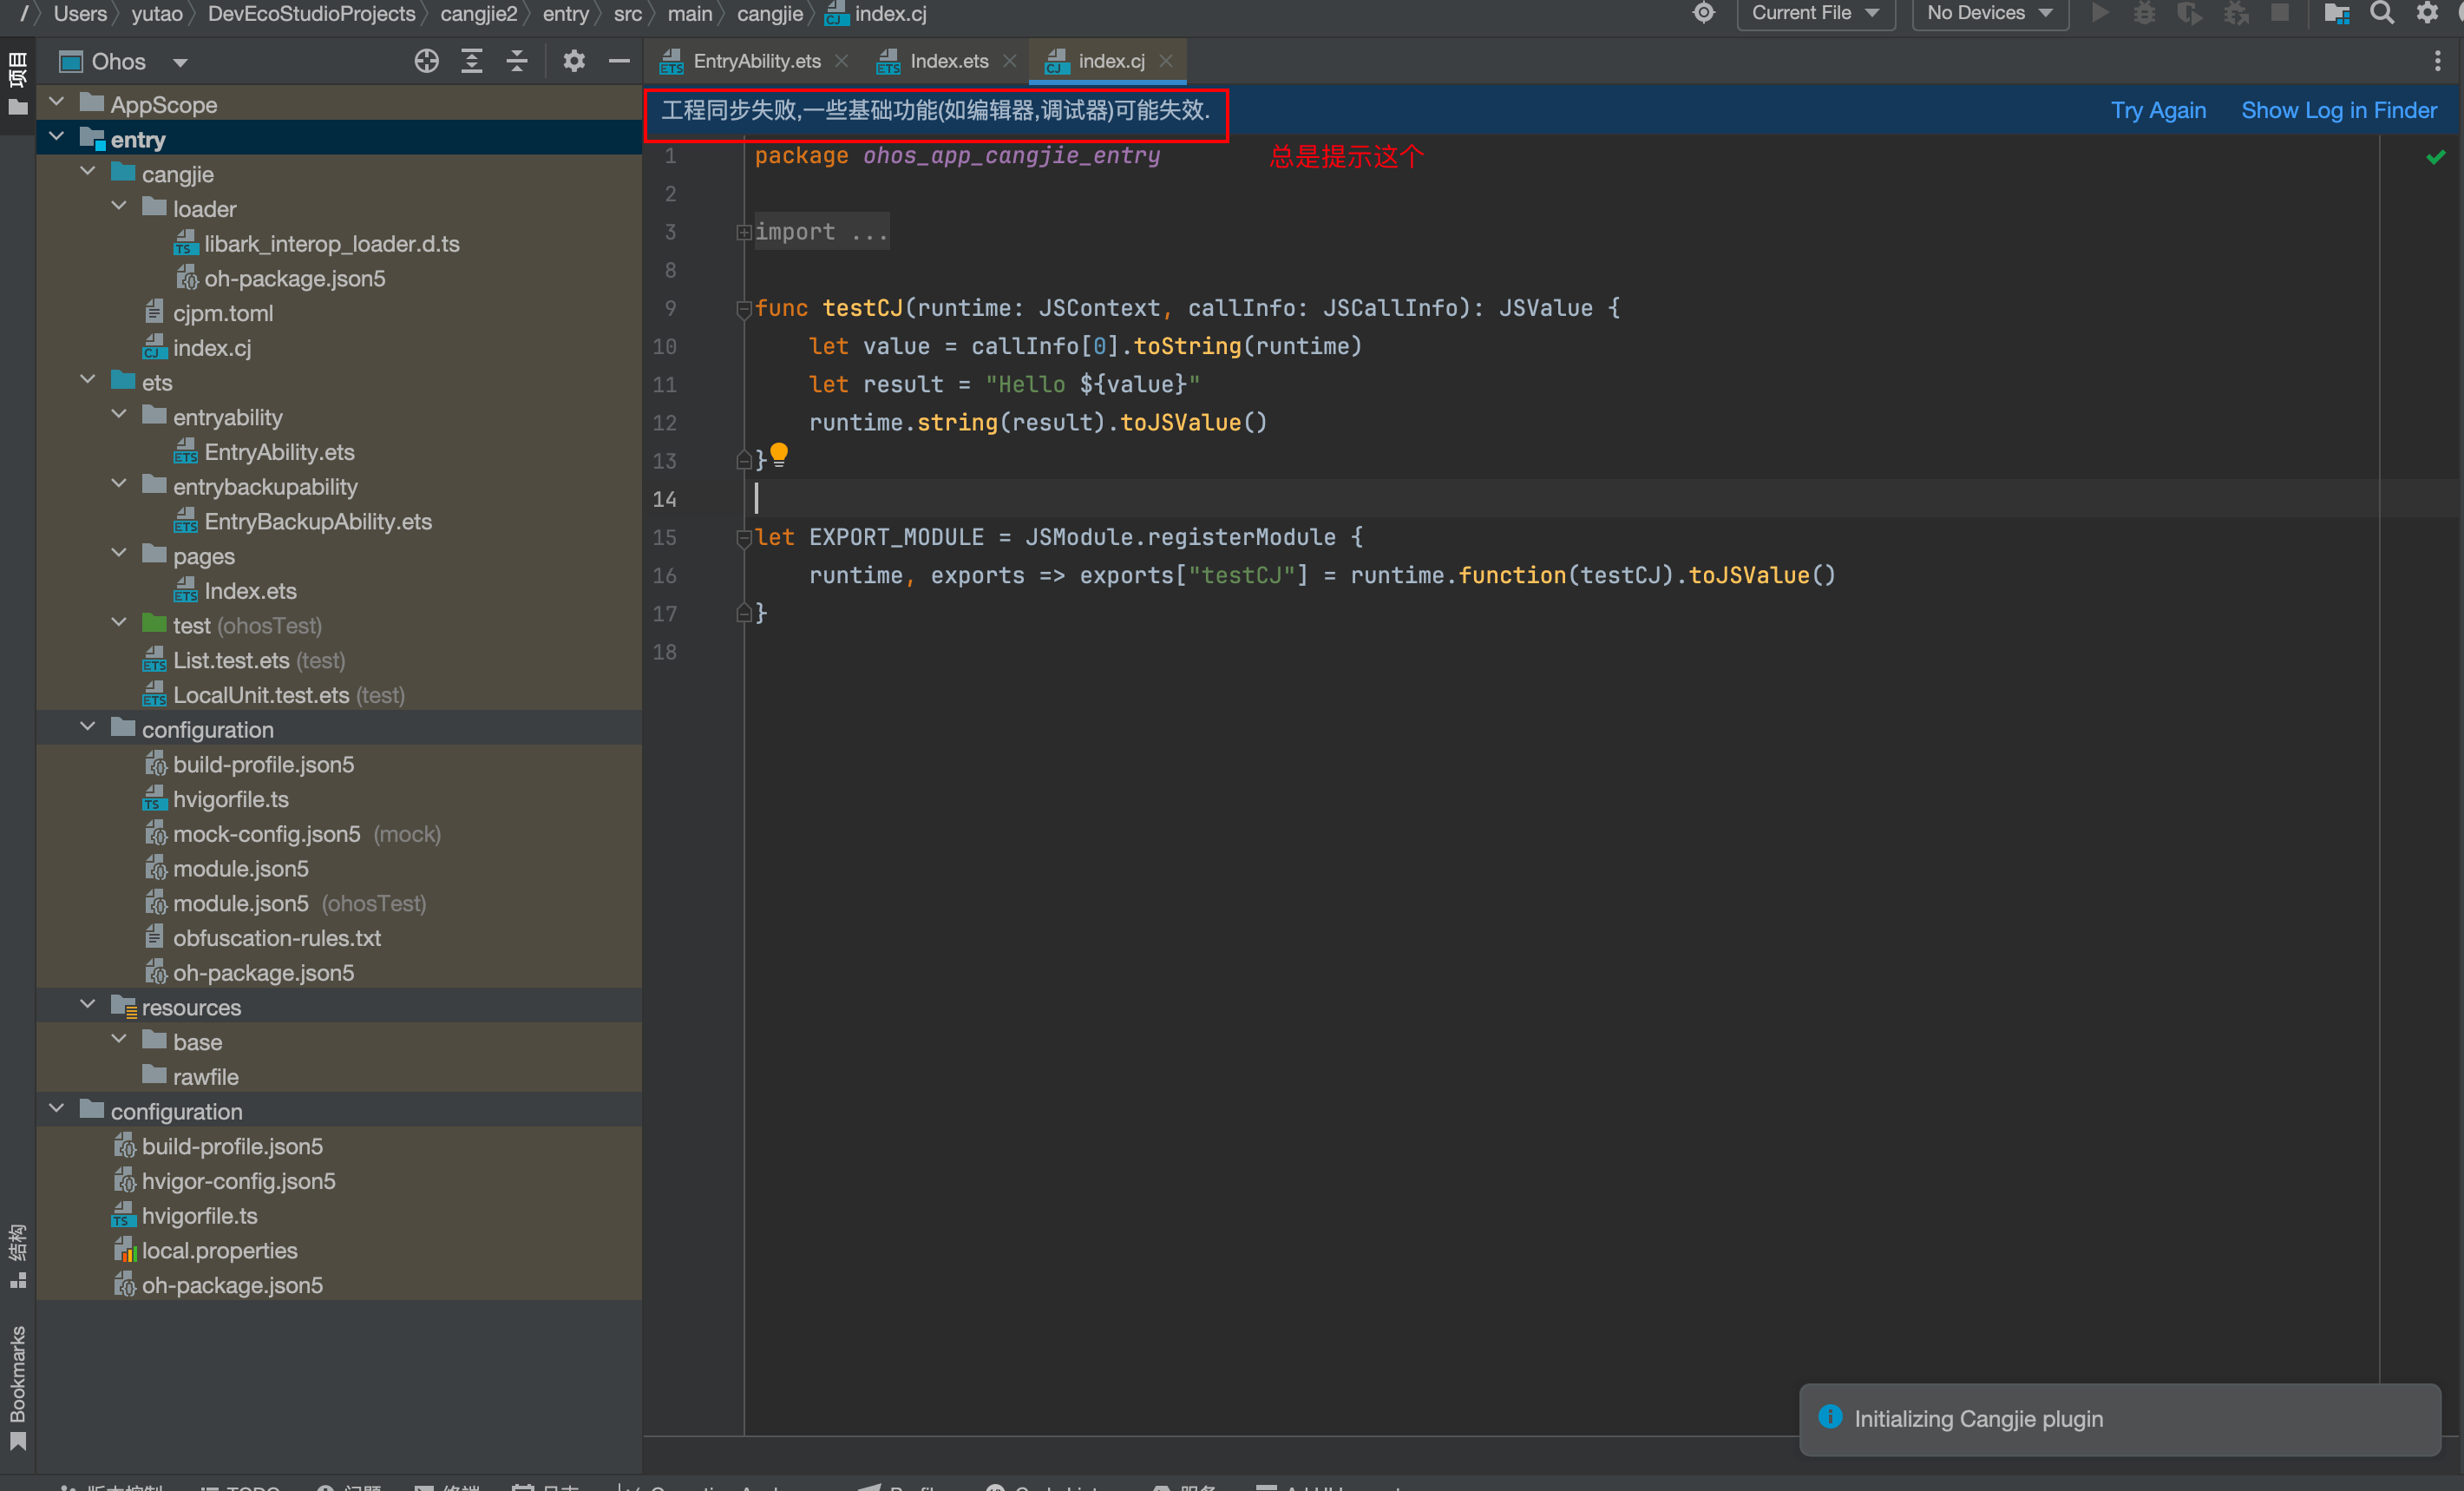The width and height of the screenshot is (2464, 1491).
Task: Click the attach debugger bug-arrow icon
Action: (2236, 13)
